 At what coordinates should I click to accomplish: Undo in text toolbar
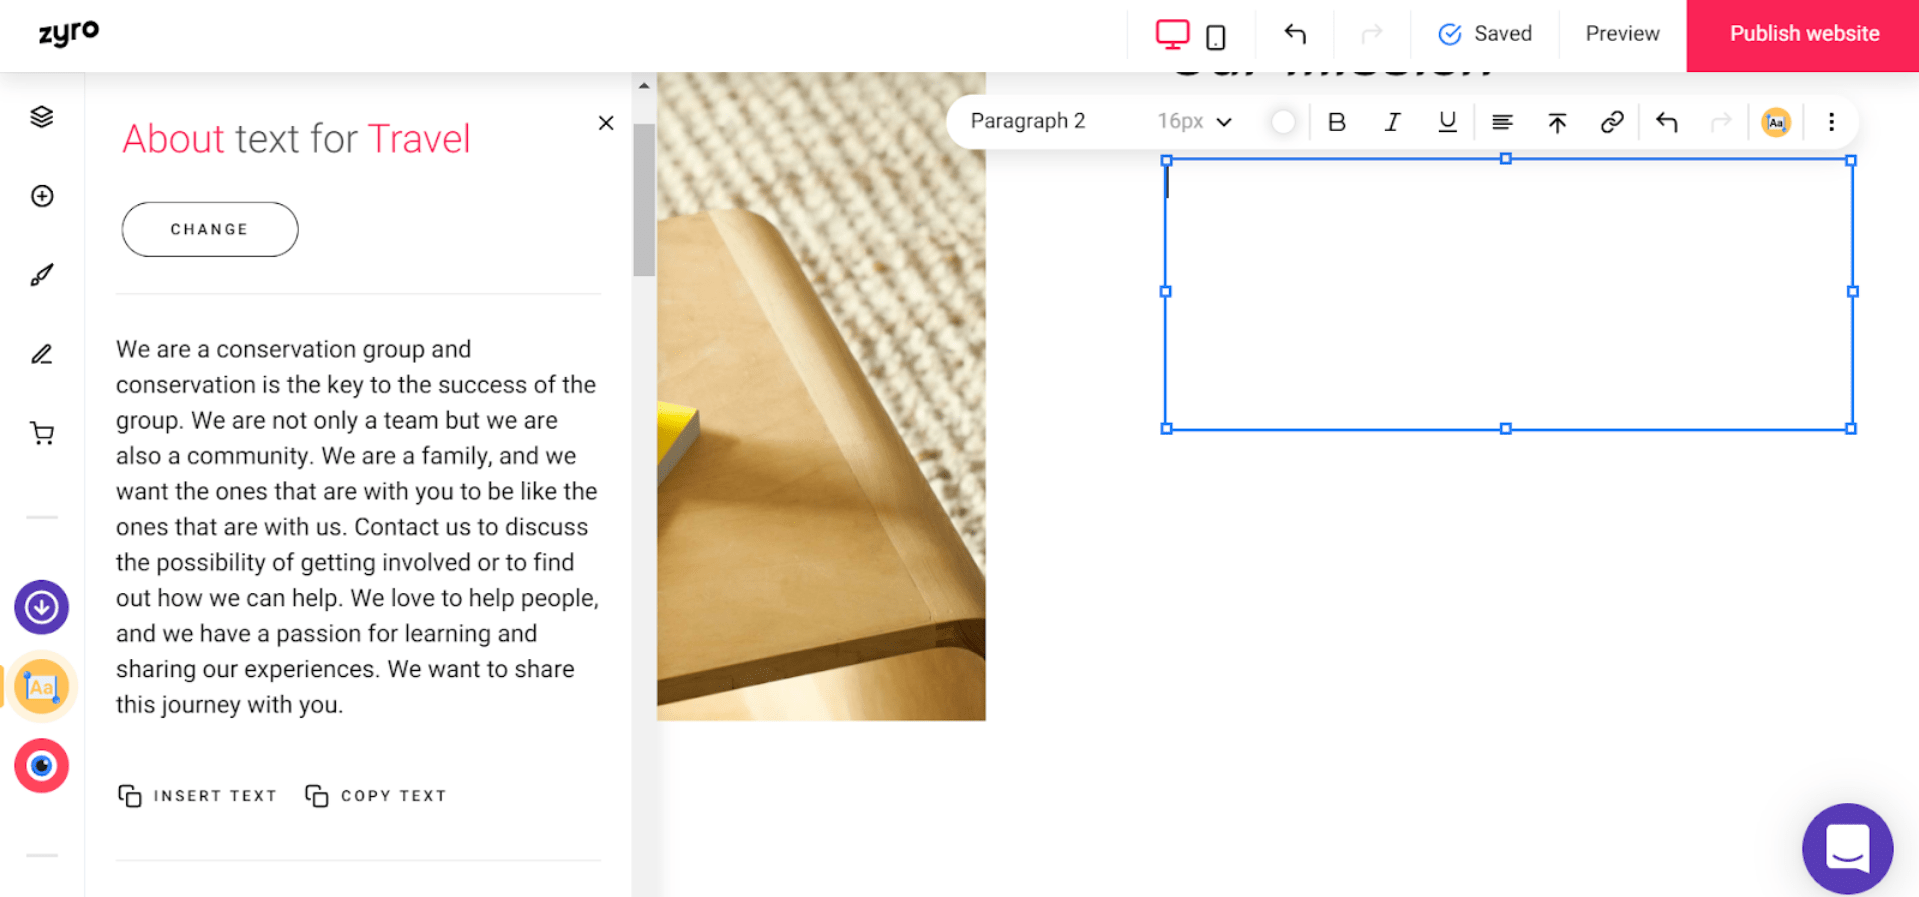pyautogui.click(x=1667, y=122)
